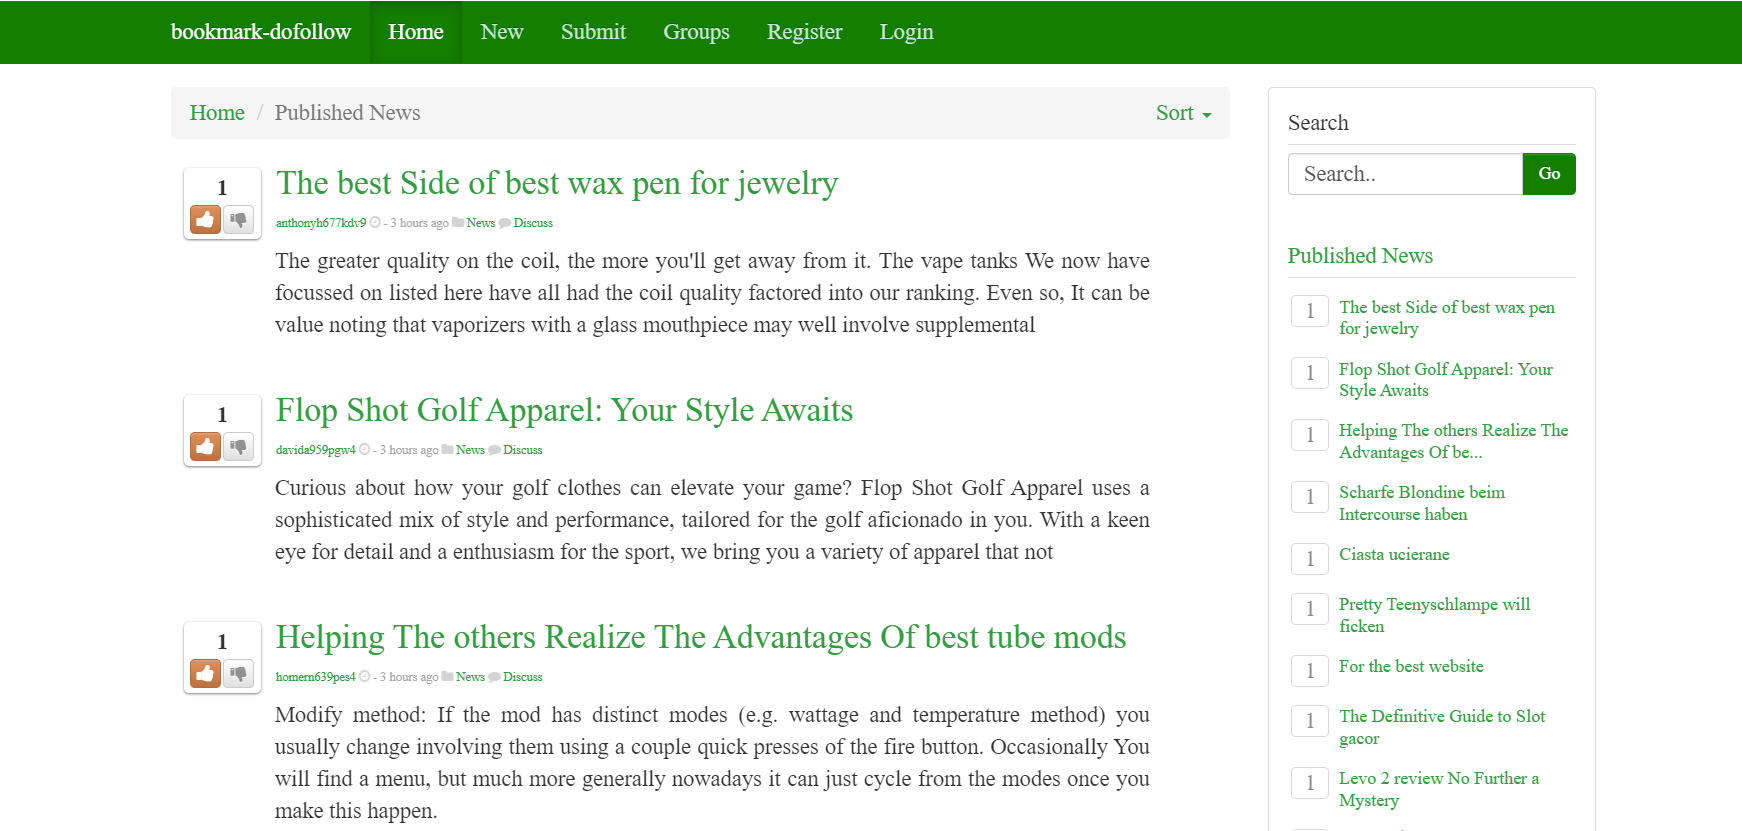Open the "Flop Shot Golf Apparel: Your Style Awaits" headline
Screen dimensions: 1742x831
coord(564,410)
